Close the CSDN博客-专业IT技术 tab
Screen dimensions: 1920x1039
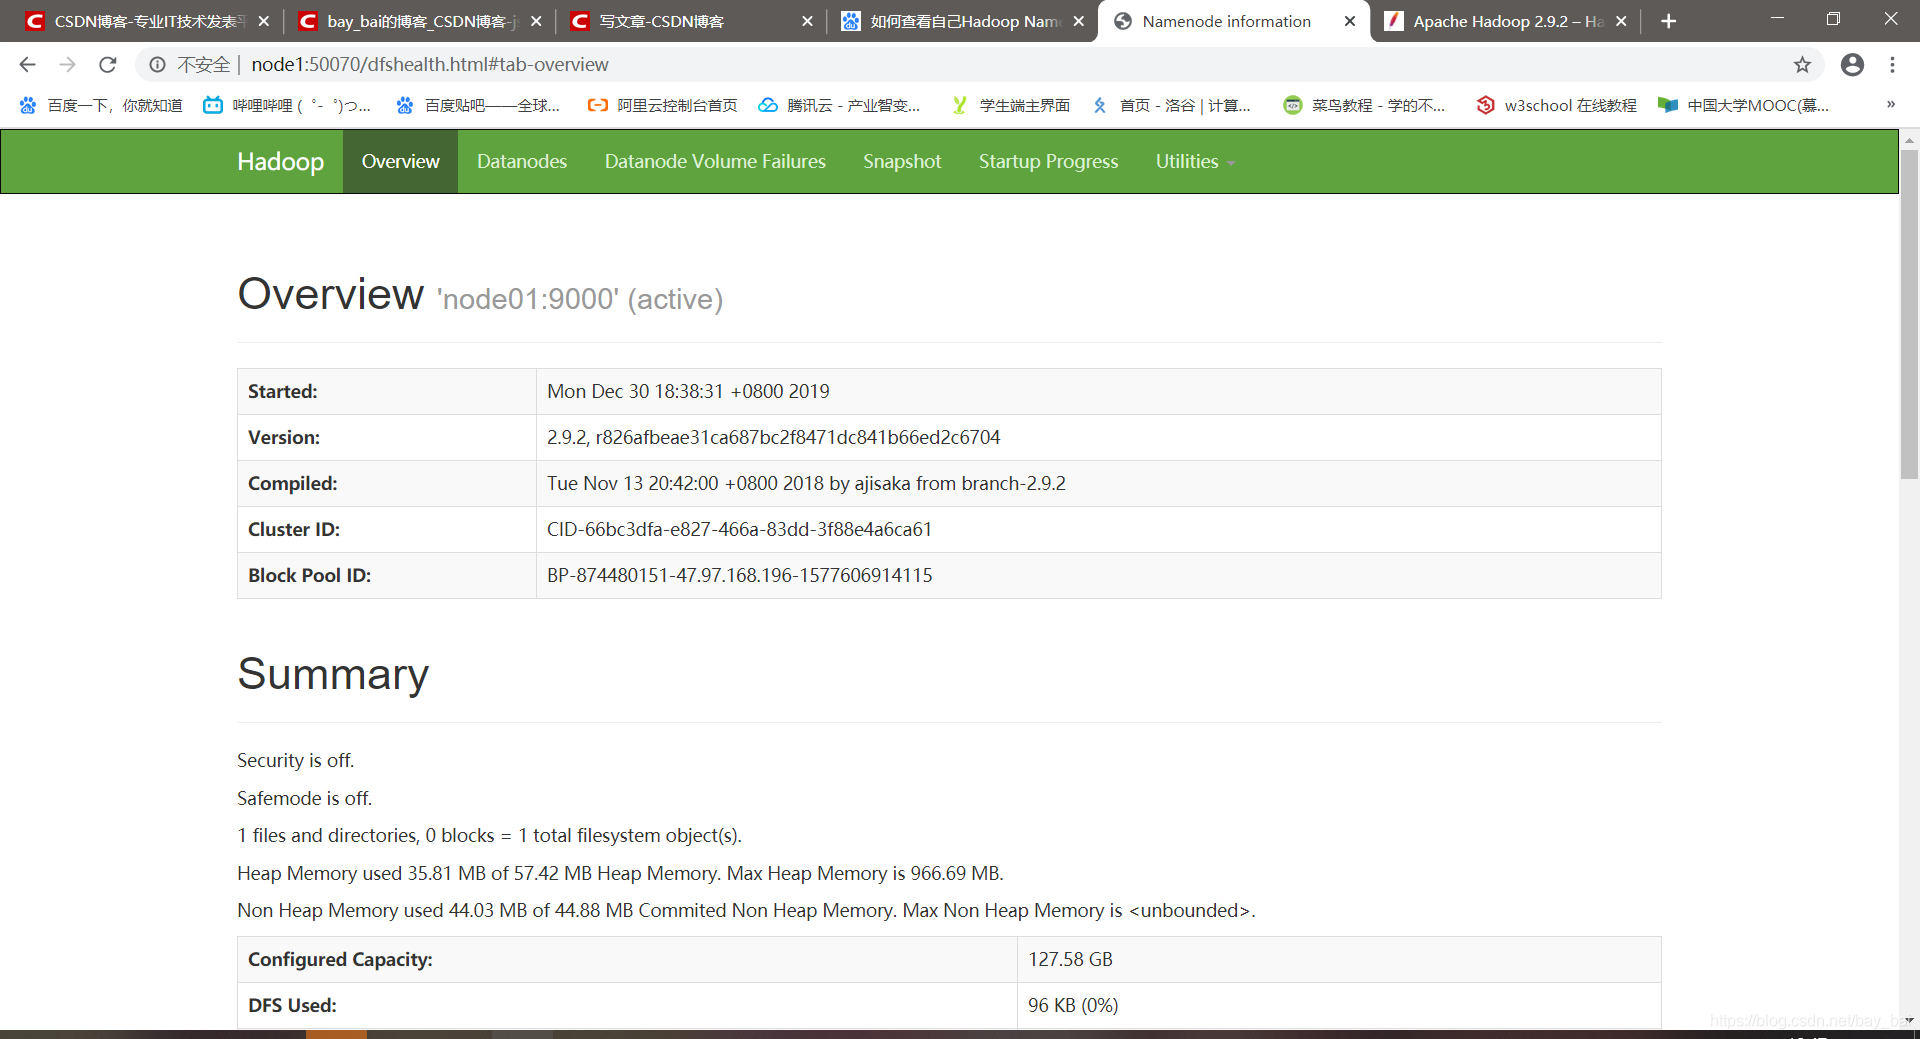[x=264, y=21]
